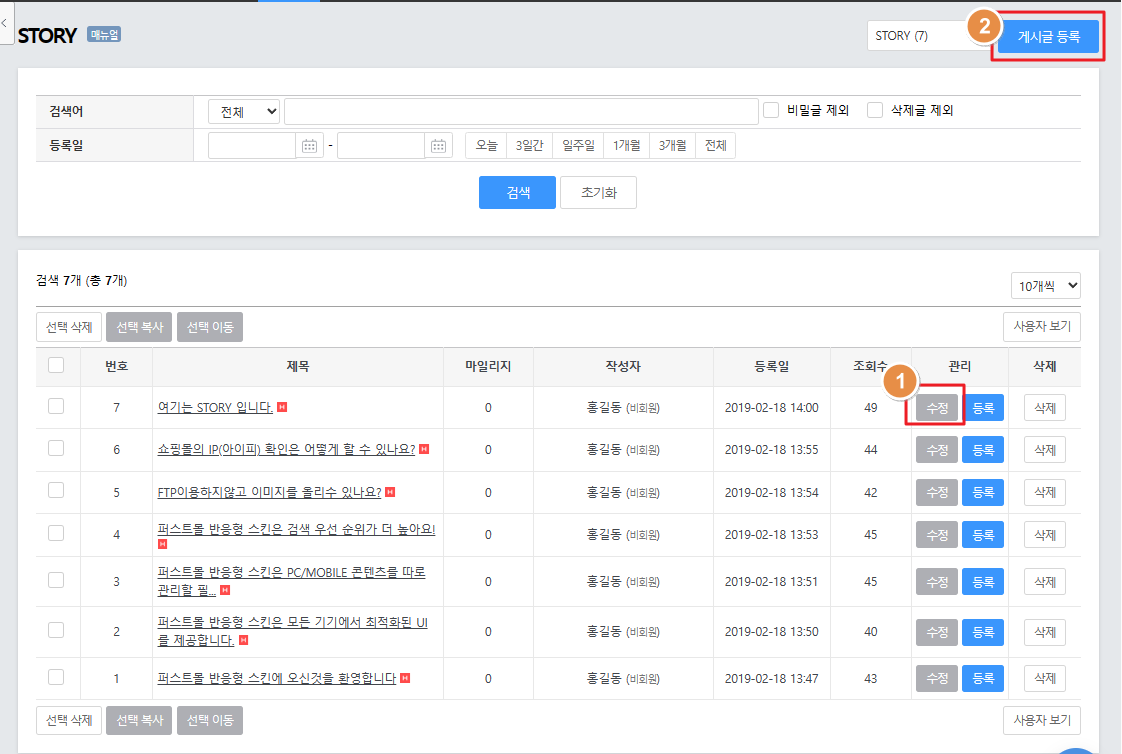Click the manual badge next to STORY
The width and height of the screenshot is (1122, 754).
[x=104, y=35]
